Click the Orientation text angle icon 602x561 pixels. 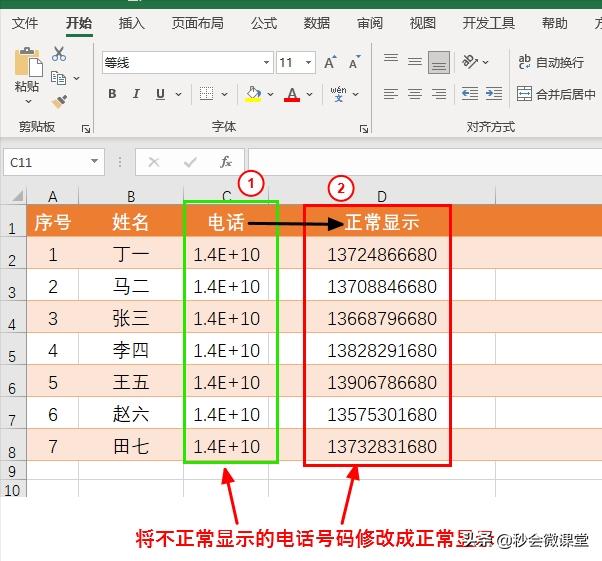click(x=470, y=61)
